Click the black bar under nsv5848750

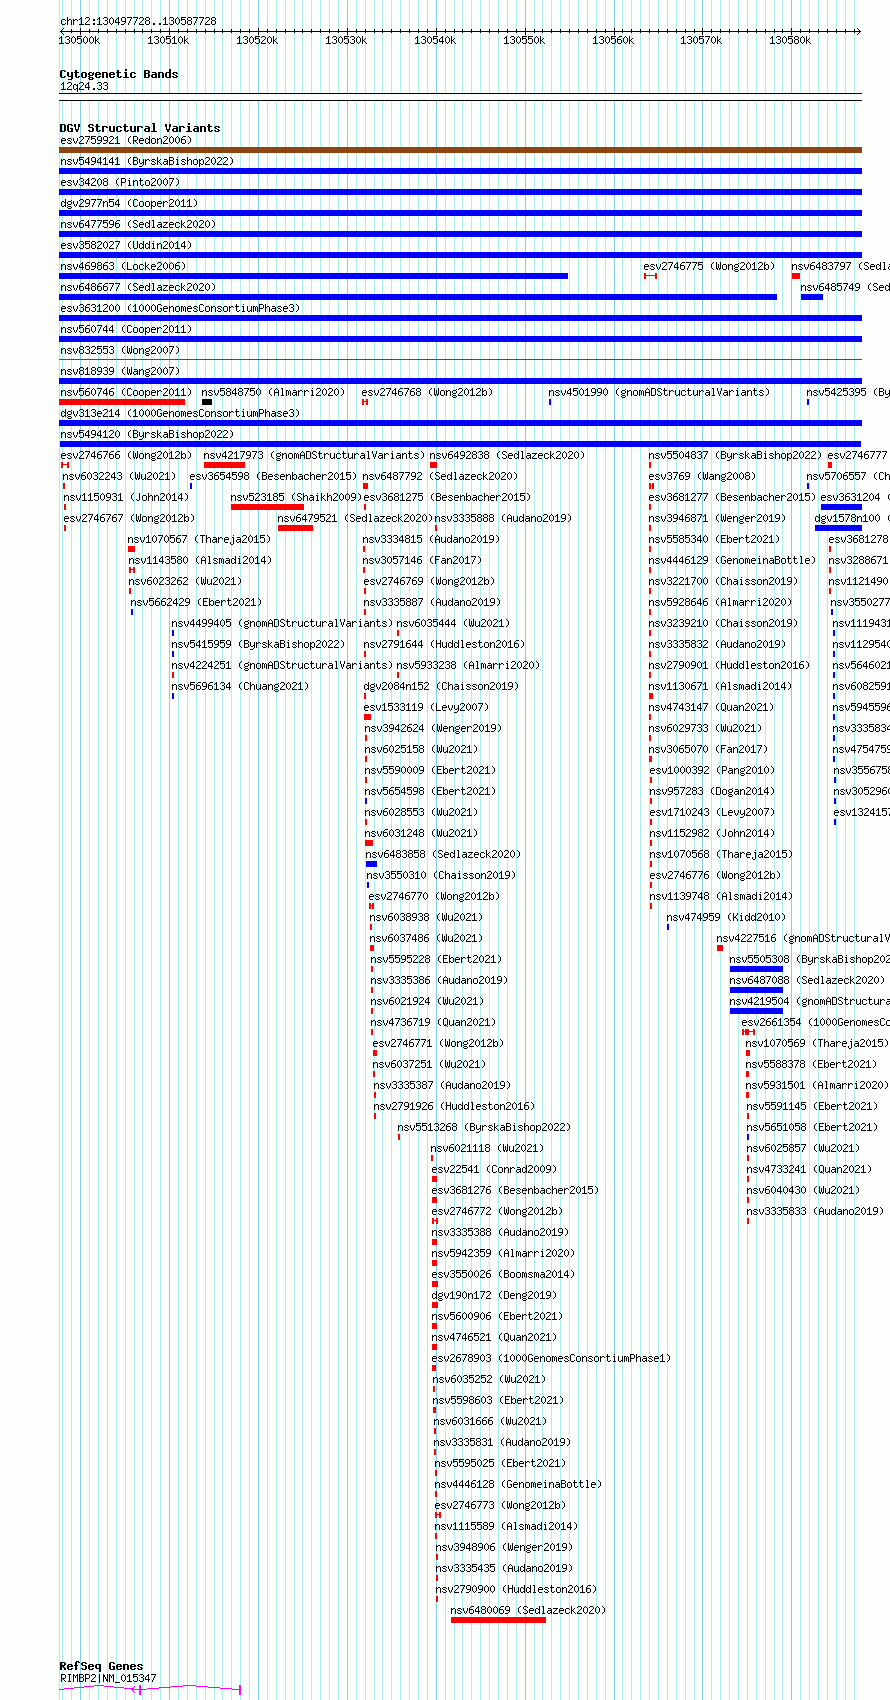tap(207, 402)
